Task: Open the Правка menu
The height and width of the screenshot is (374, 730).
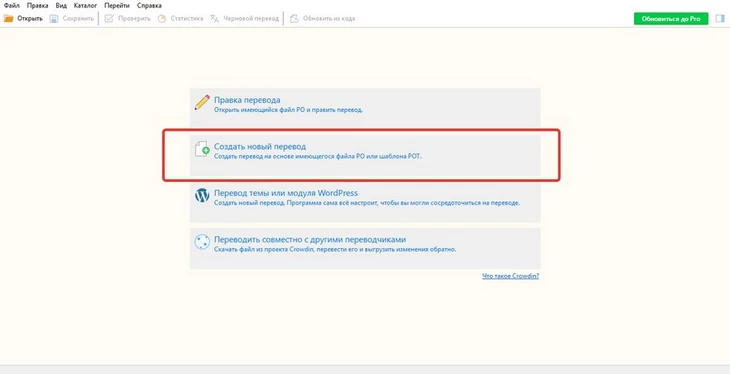Action: pos(38,6)
